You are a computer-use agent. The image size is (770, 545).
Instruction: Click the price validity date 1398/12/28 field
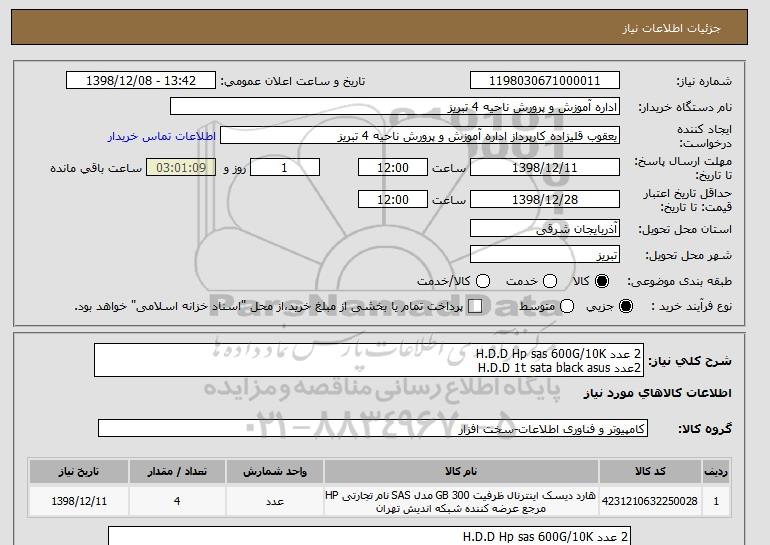pos(545,199)
